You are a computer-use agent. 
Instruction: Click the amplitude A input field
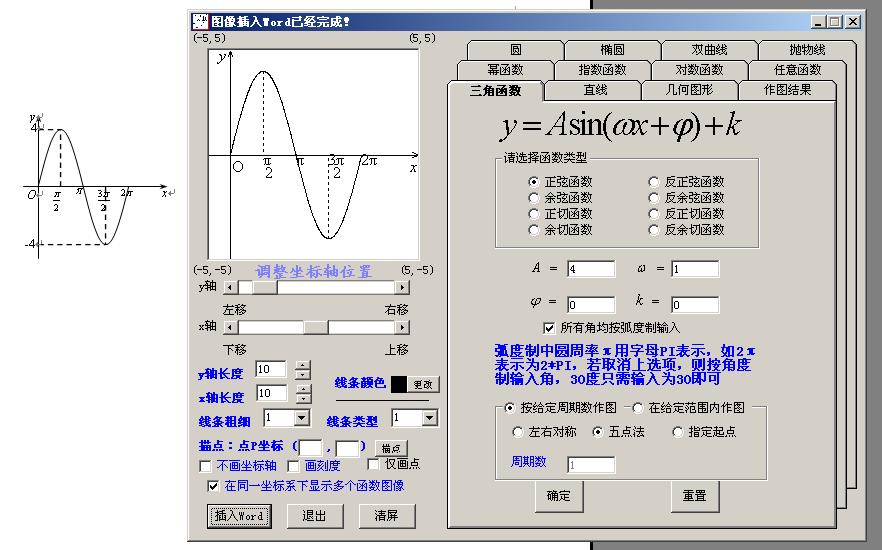[590, 269]
